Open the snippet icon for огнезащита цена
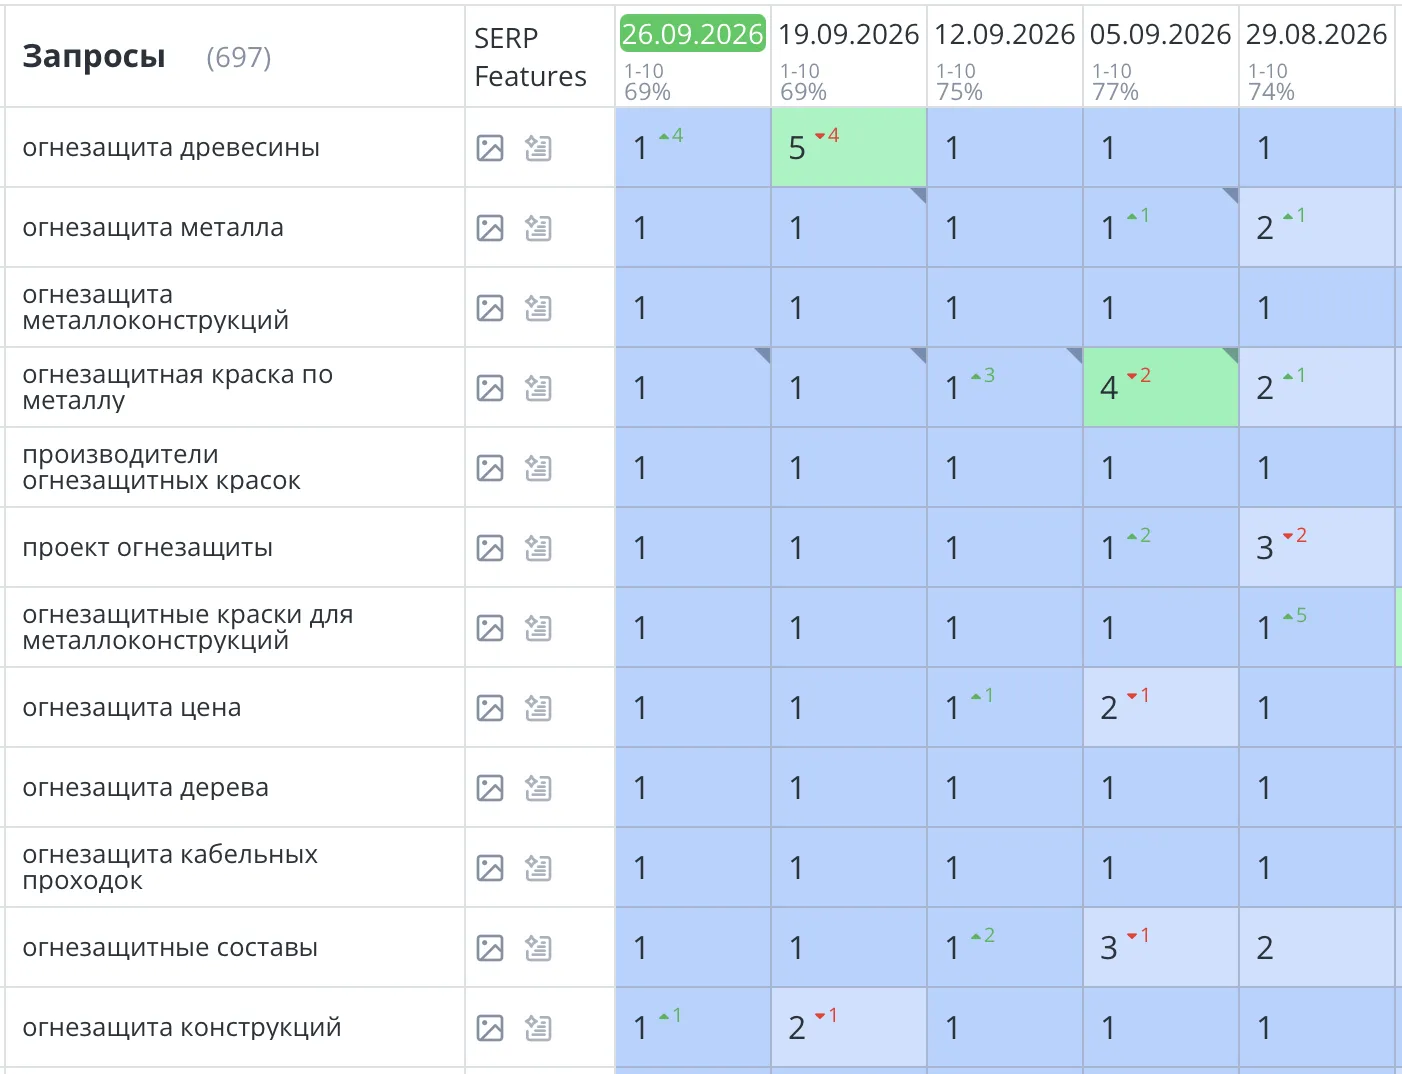Viewport: 1402px width, 1074px height. pyautogui.click(x=538, y=708)
